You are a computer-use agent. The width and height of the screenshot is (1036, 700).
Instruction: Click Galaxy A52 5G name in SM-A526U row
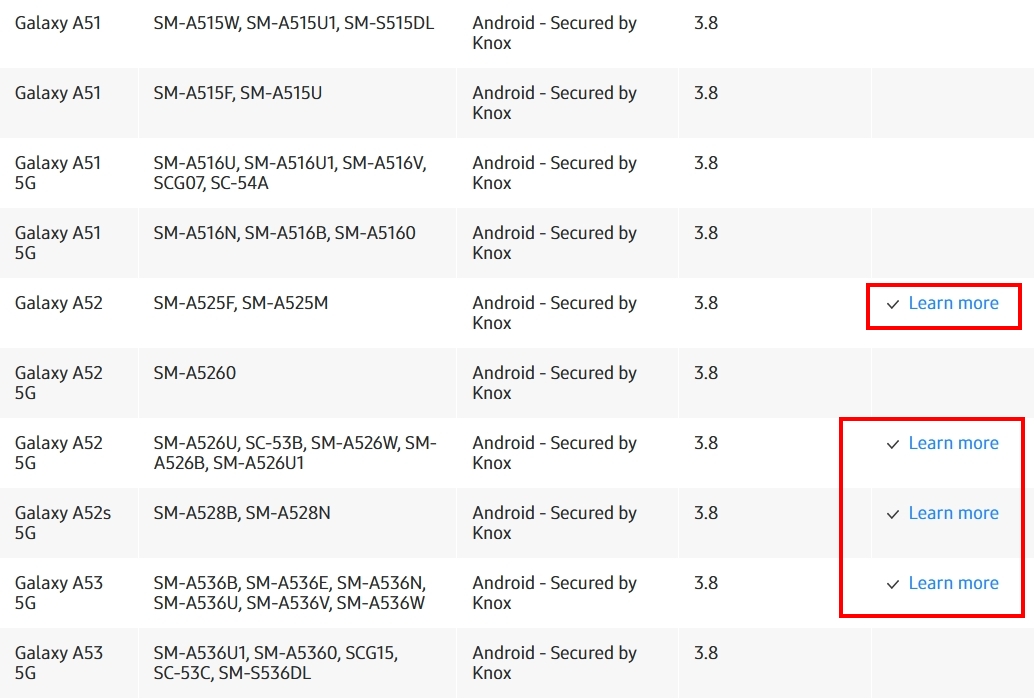59,453
